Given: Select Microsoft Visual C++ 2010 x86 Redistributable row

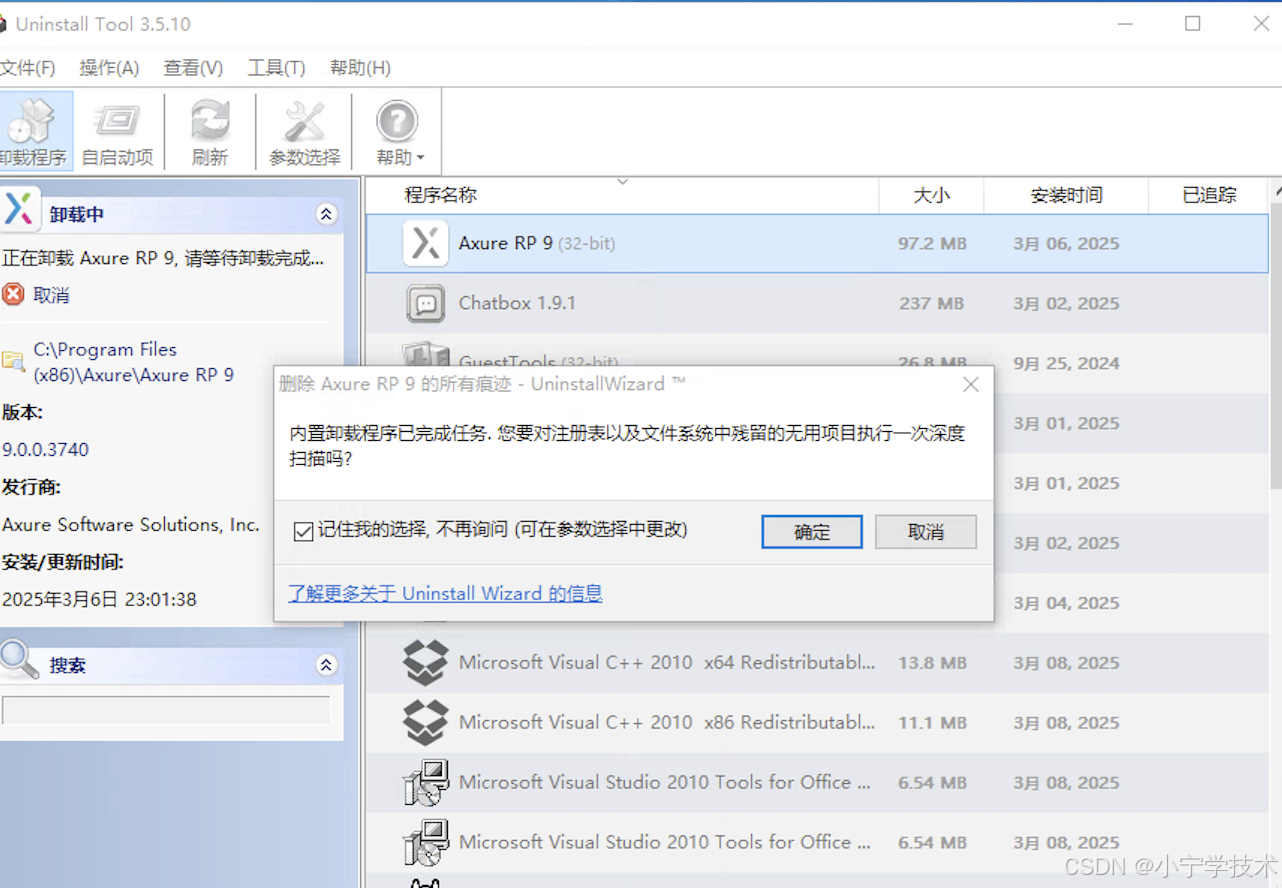Looking at the screenshot, I should (817, 722).
